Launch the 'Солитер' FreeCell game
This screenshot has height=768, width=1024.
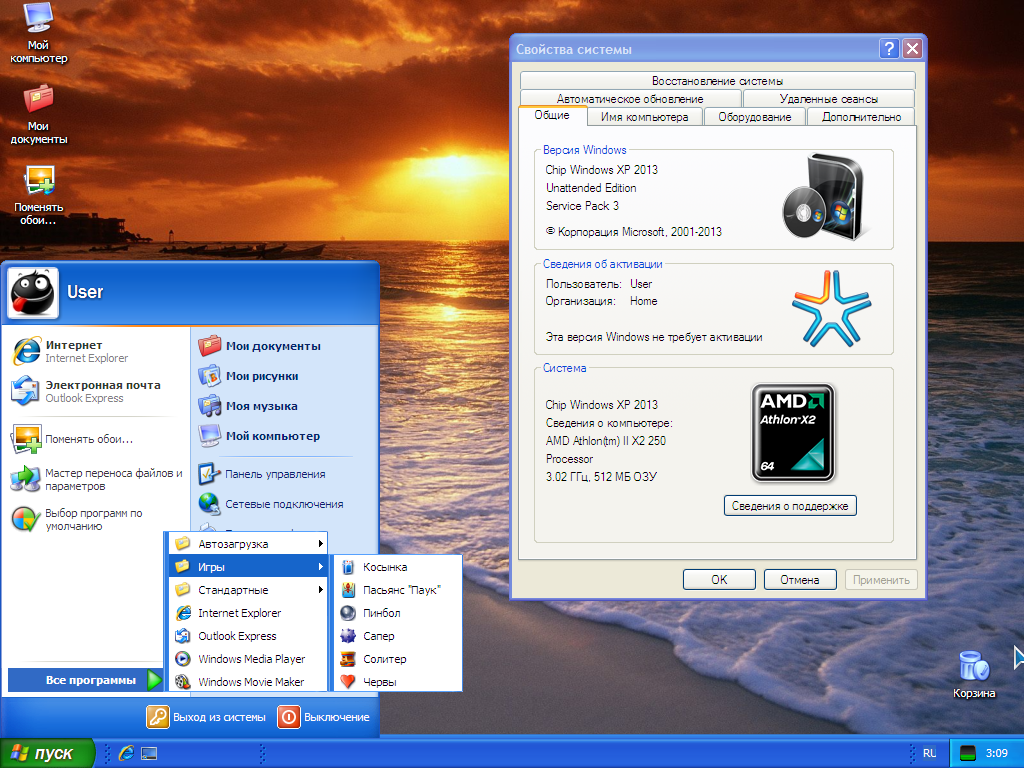tap(397, 659)
